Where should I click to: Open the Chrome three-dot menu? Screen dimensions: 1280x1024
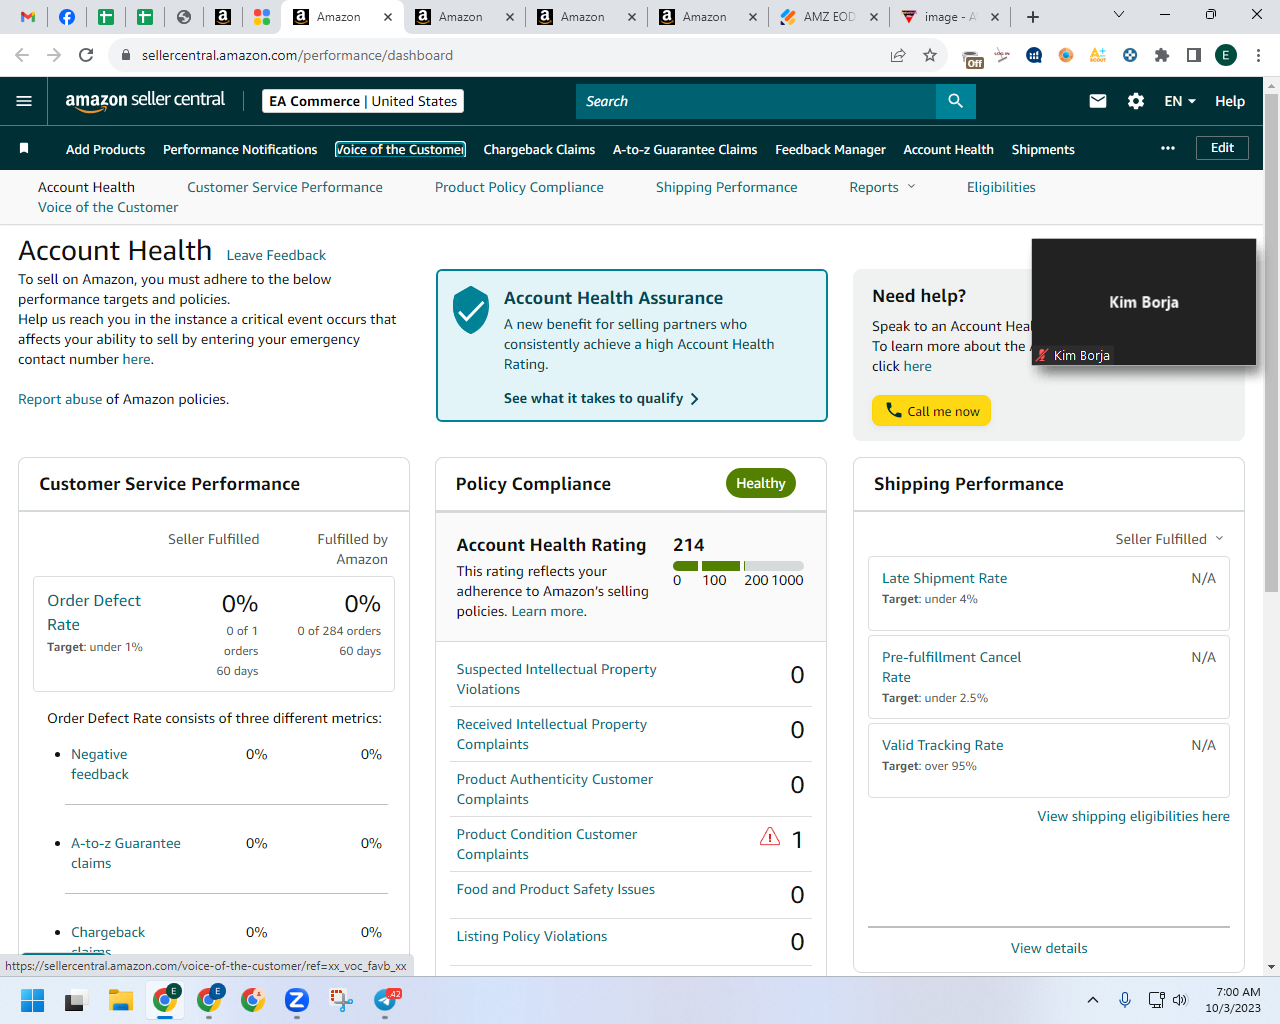click(1258, 55)
